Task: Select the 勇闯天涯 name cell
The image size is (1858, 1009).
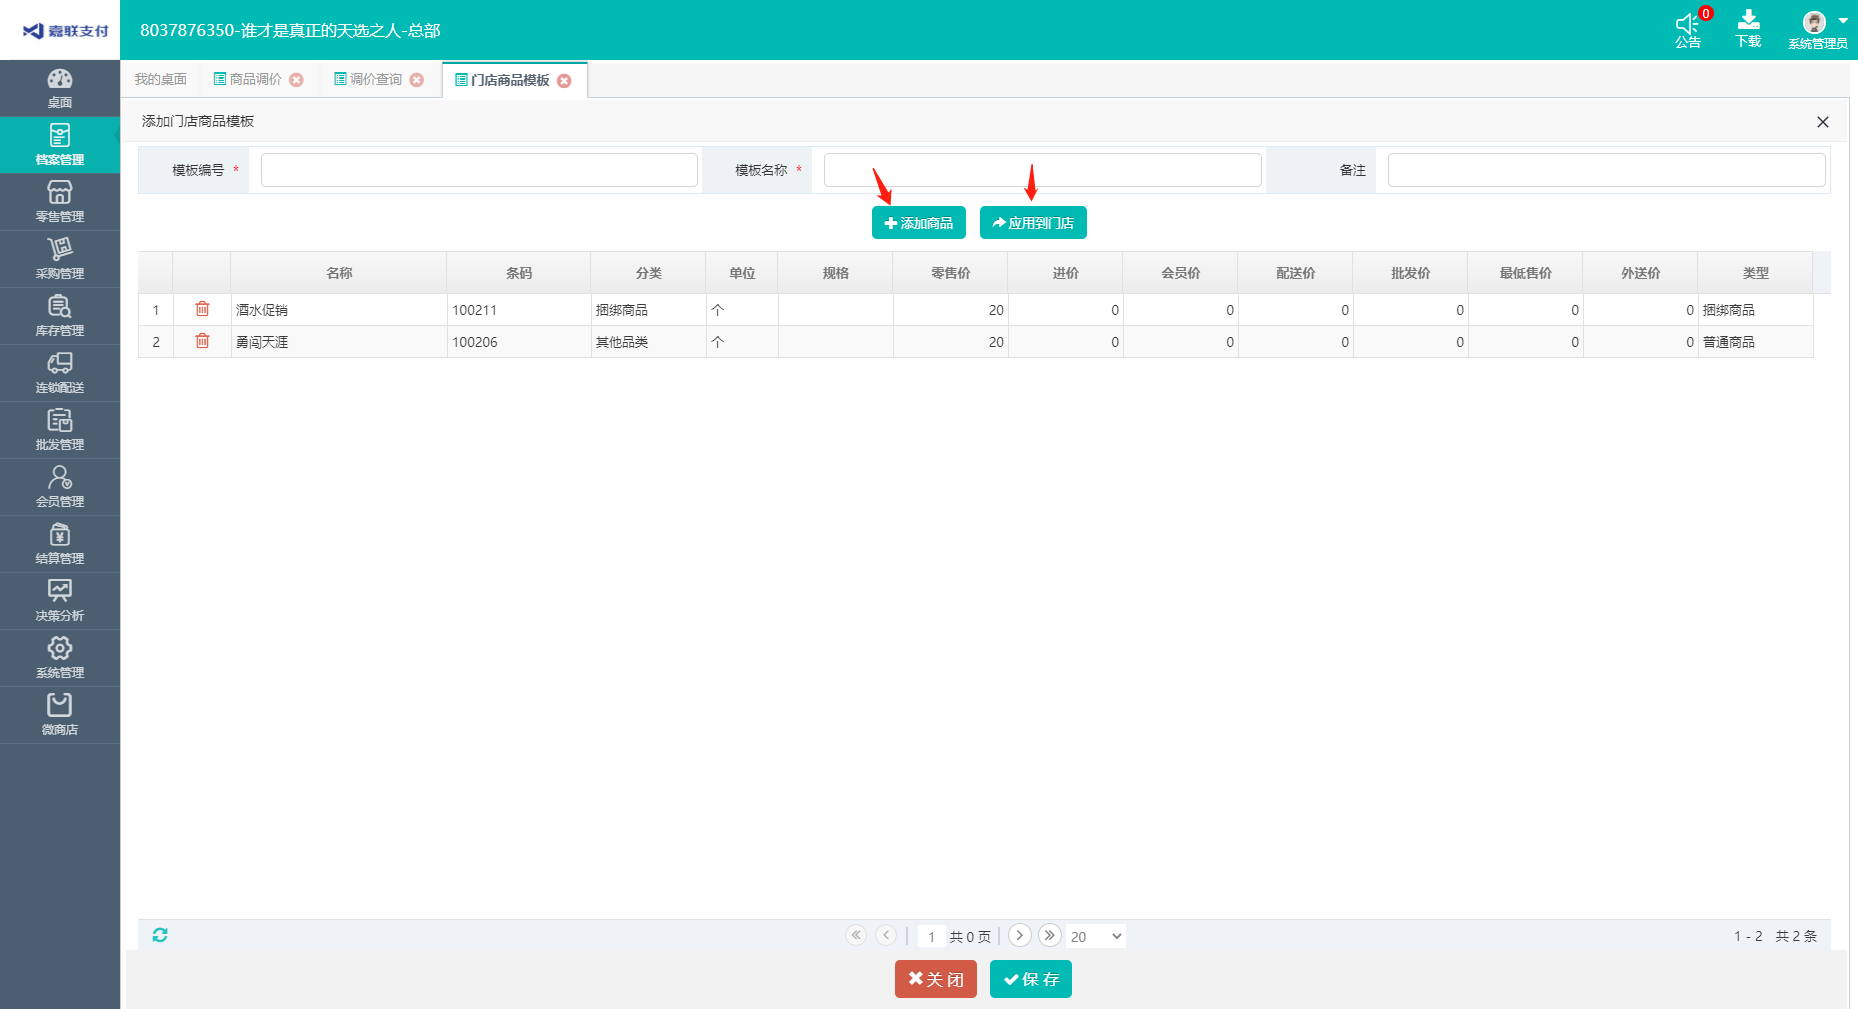Action: tap(339, 342)
